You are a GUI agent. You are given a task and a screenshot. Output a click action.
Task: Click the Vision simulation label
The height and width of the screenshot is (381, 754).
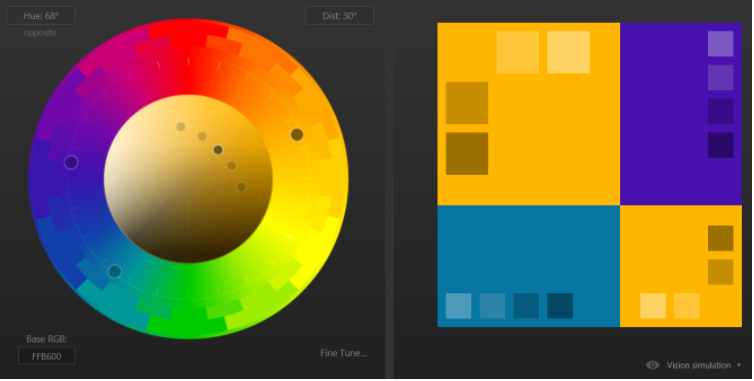[698, 365]
